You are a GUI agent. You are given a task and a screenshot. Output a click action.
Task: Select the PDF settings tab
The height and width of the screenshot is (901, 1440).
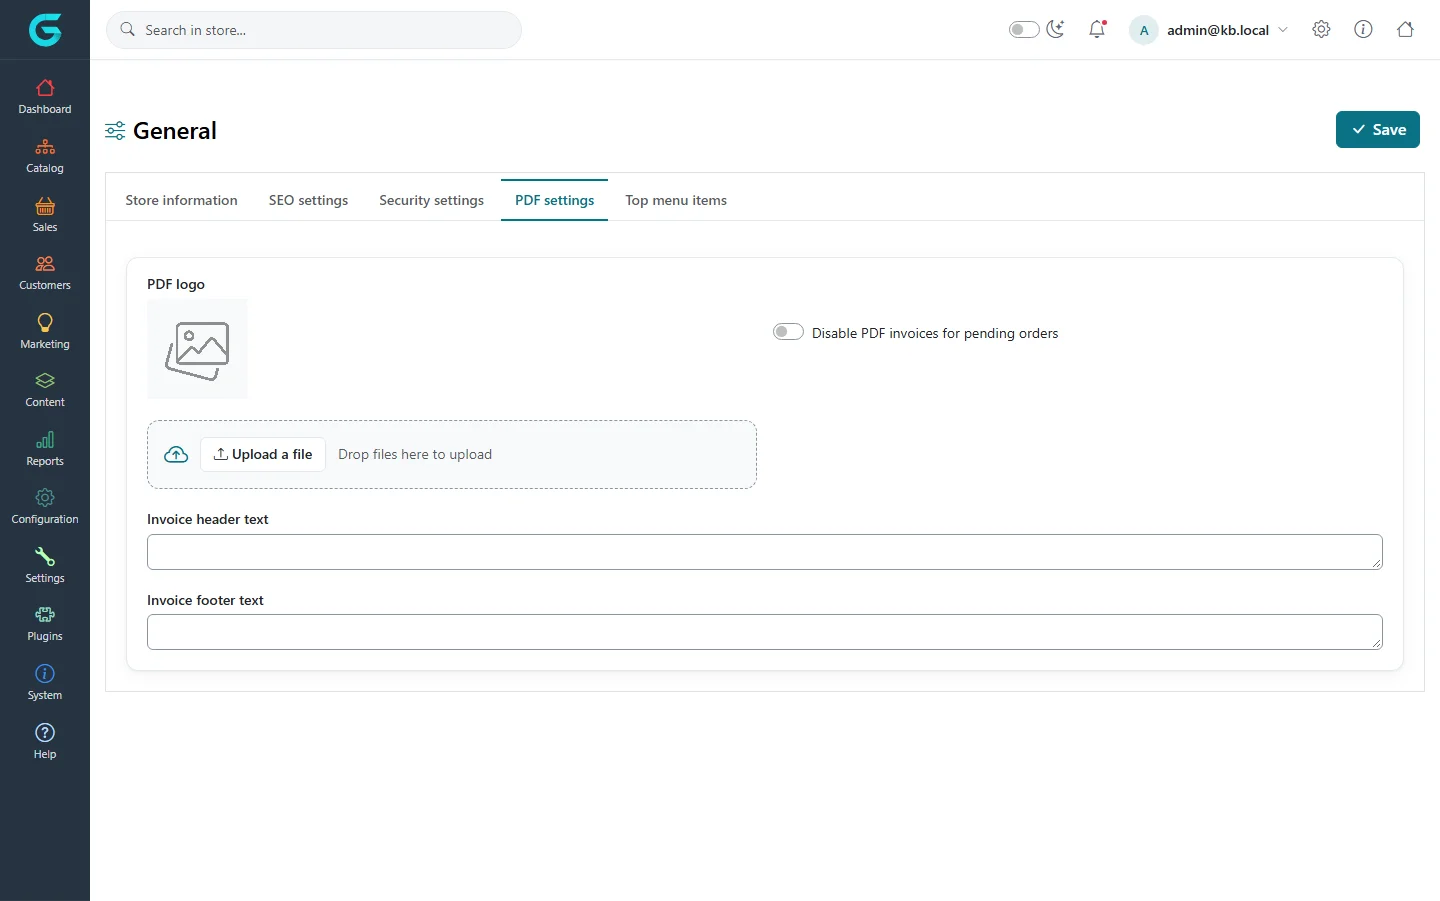[x=555, y=200]
